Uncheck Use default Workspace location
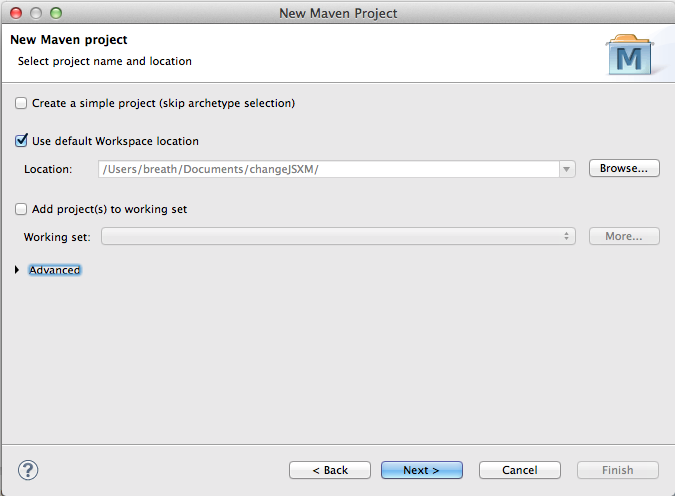The height and width of the screenshot is (496, 675). click(22, 141)
